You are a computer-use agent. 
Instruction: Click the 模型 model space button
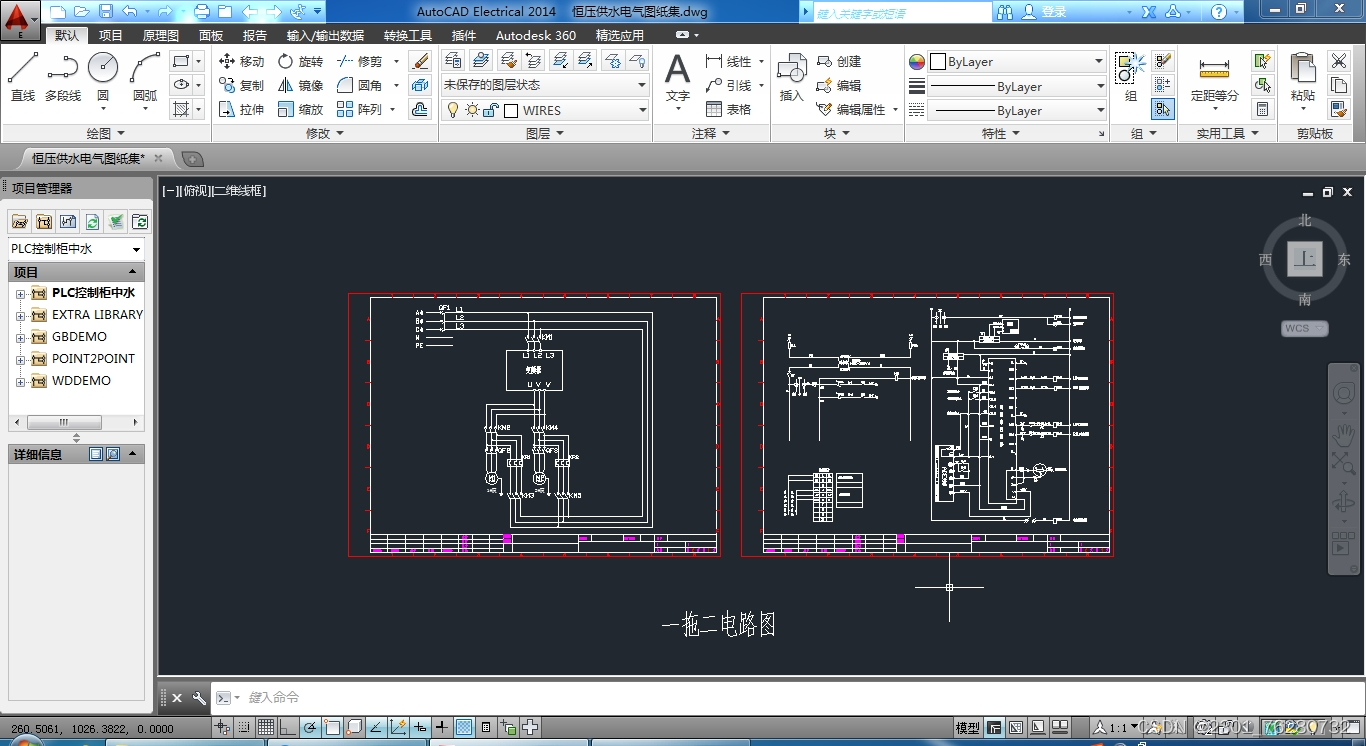[968, 728]
